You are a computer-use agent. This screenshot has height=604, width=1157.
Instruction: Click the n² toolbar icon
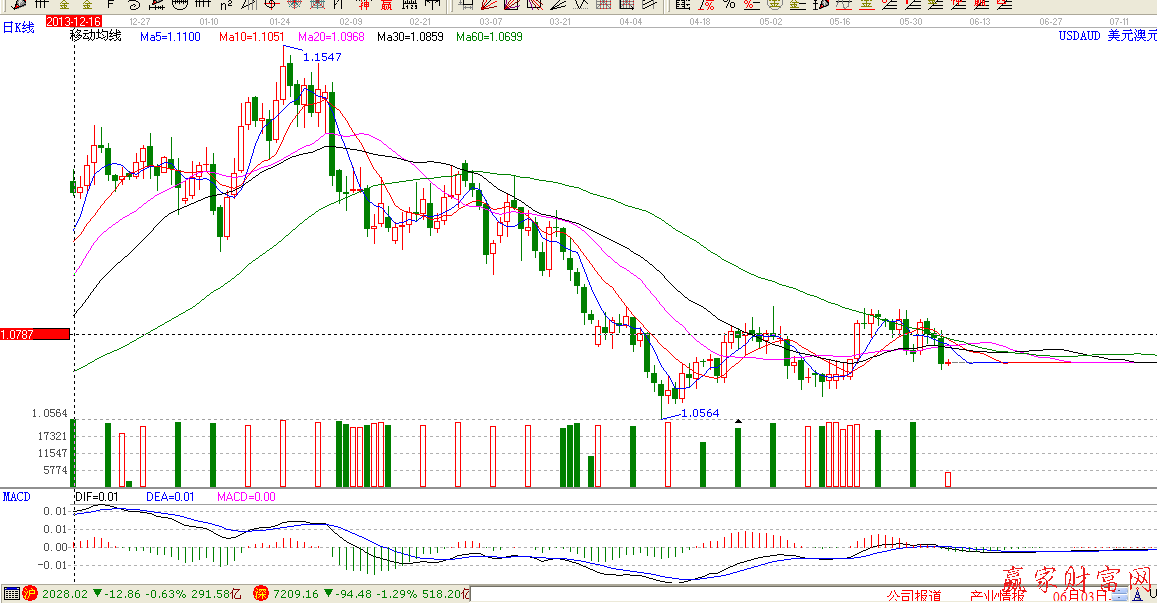pos(226,5)
